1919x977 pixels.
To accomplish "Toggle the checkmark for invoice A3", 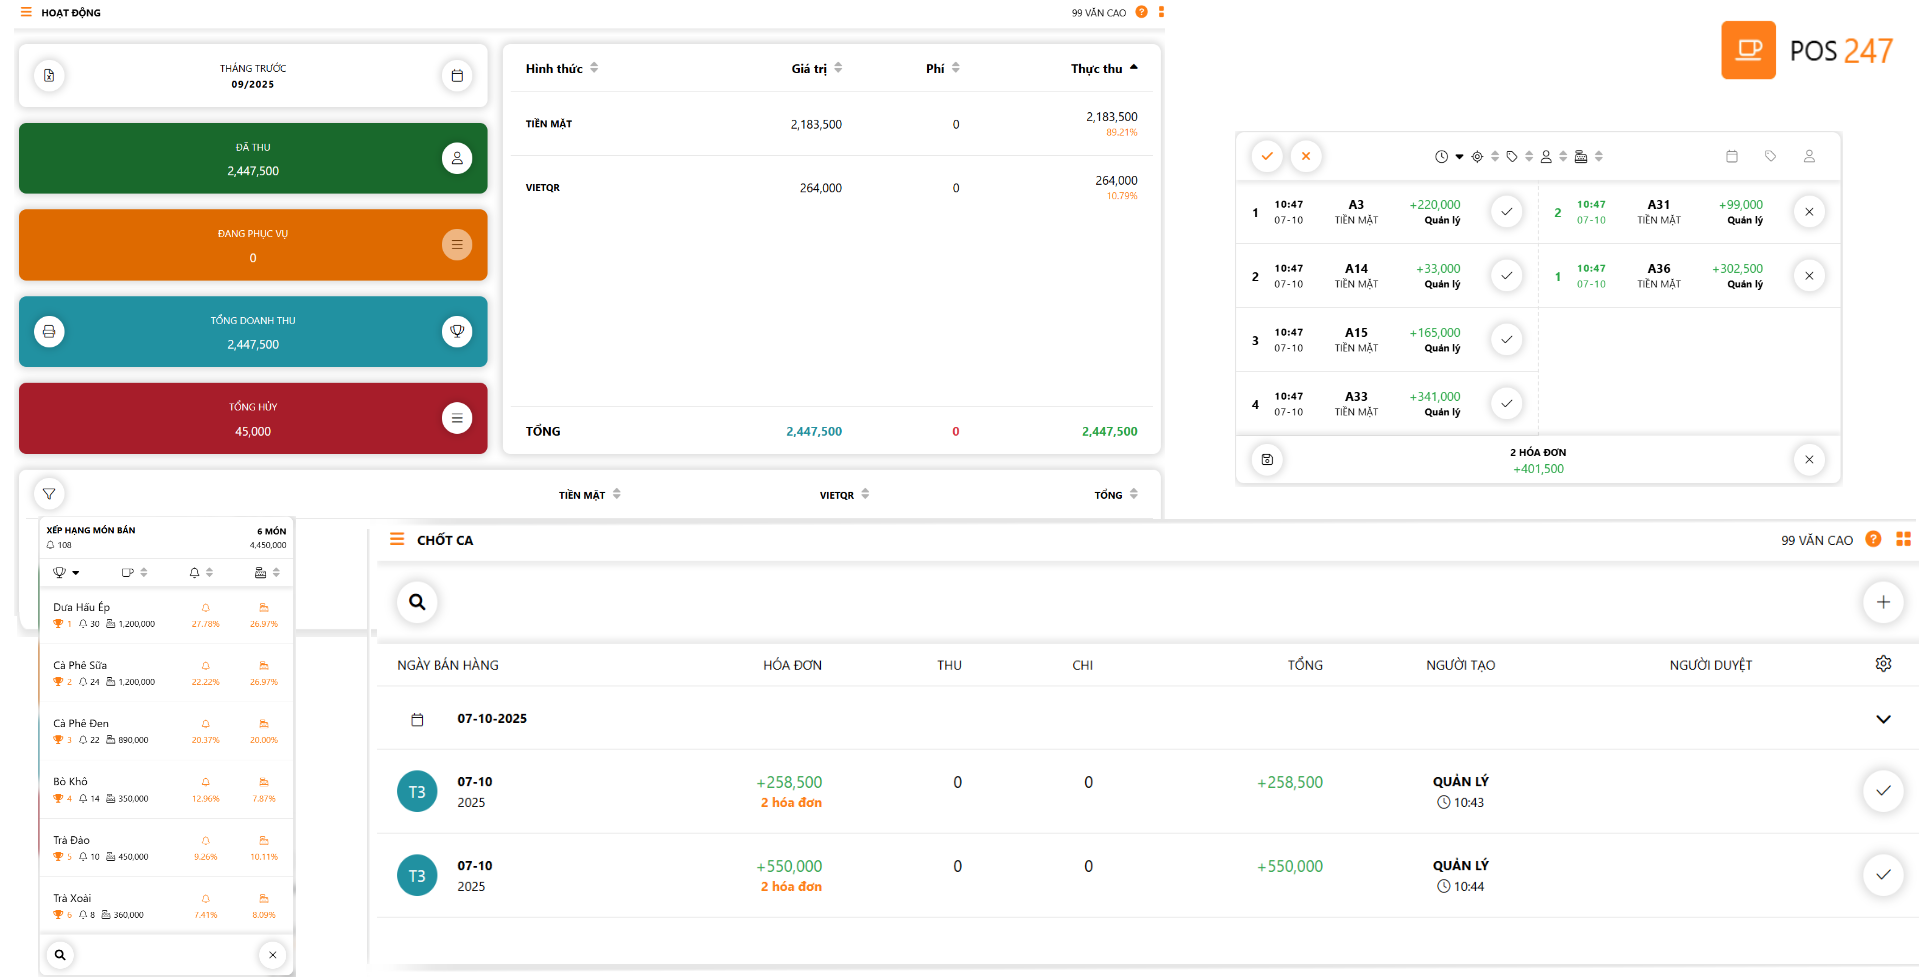I will pos(1506,212).
